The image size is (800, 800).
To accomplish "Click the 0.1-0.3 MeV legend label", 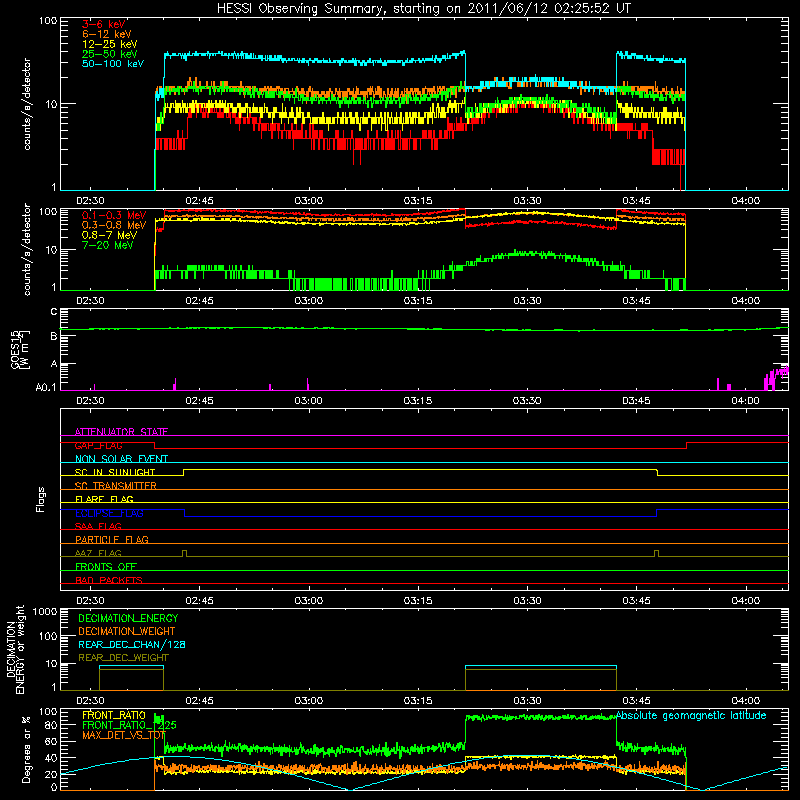I will pos(114,215).
